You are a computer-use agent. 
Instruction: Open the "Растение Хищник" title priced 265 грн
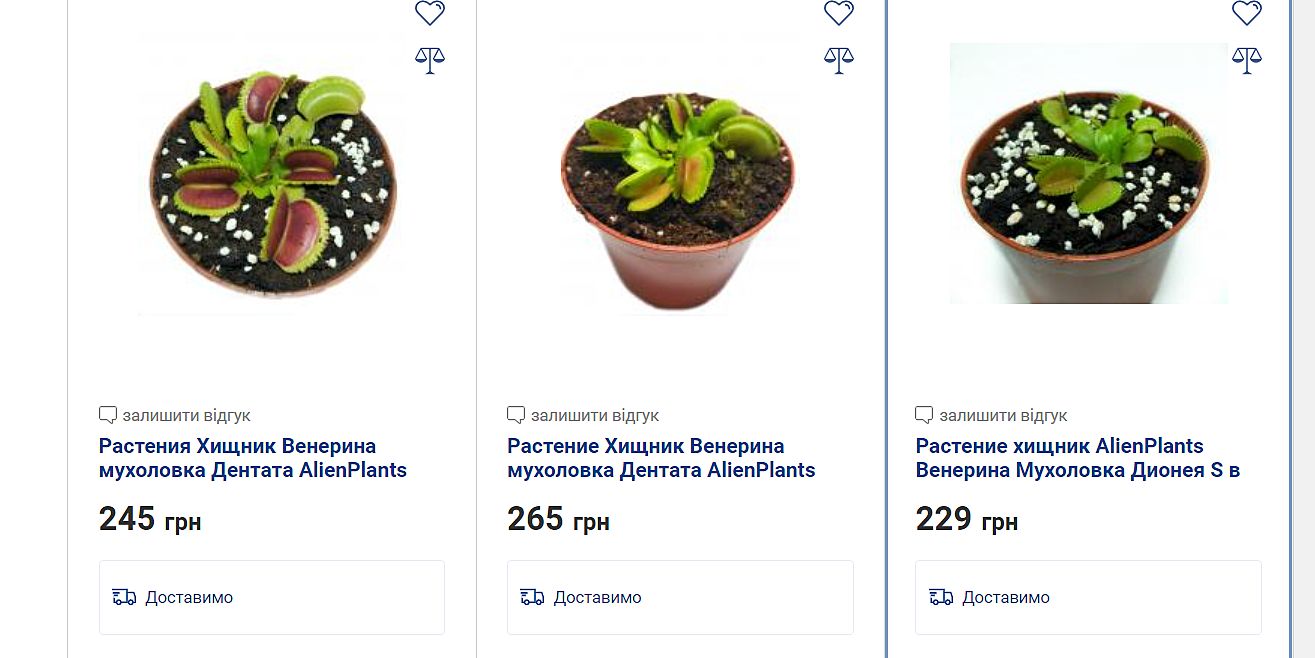tap(661, 458)
